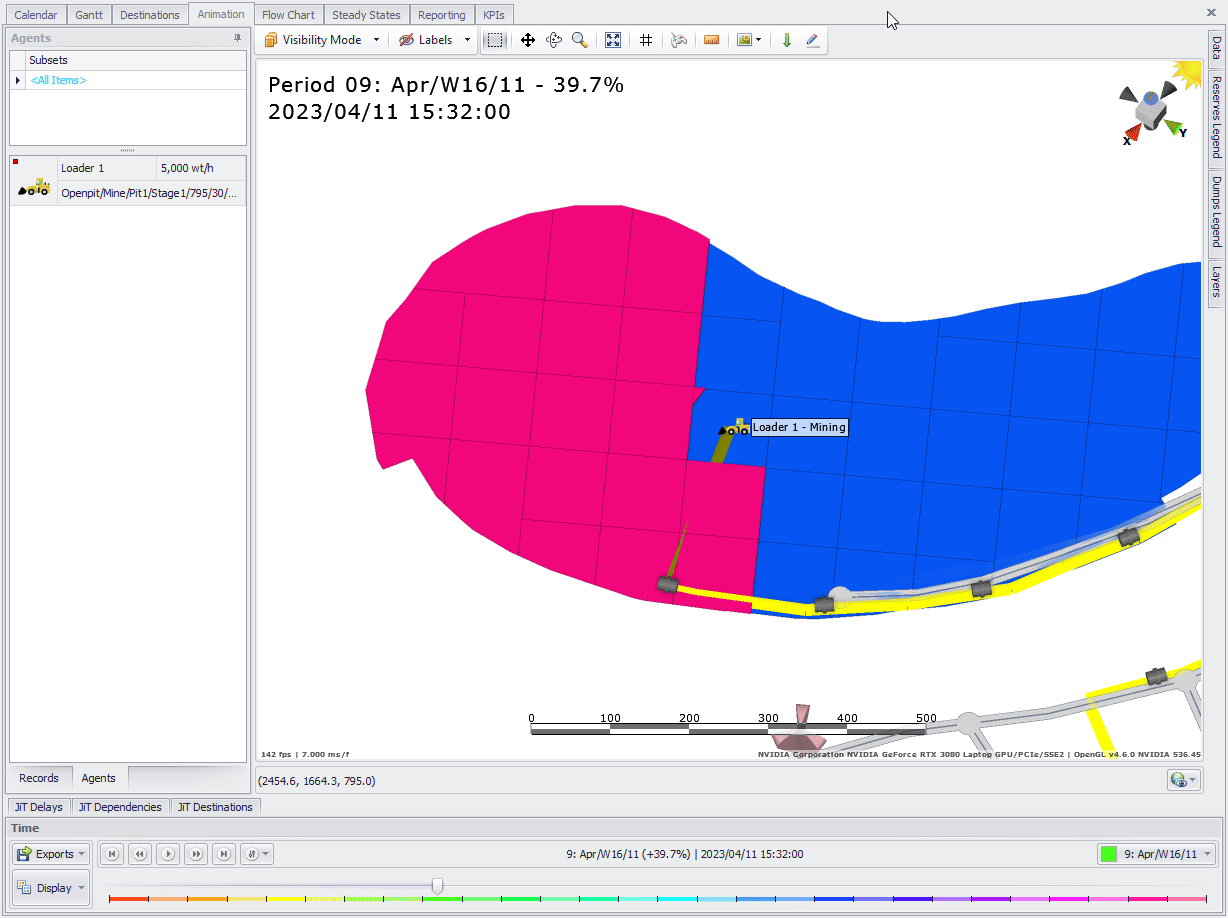Click the grid display icon
The height and width of the screenshot is (918, 1228).
coord(646,40)
